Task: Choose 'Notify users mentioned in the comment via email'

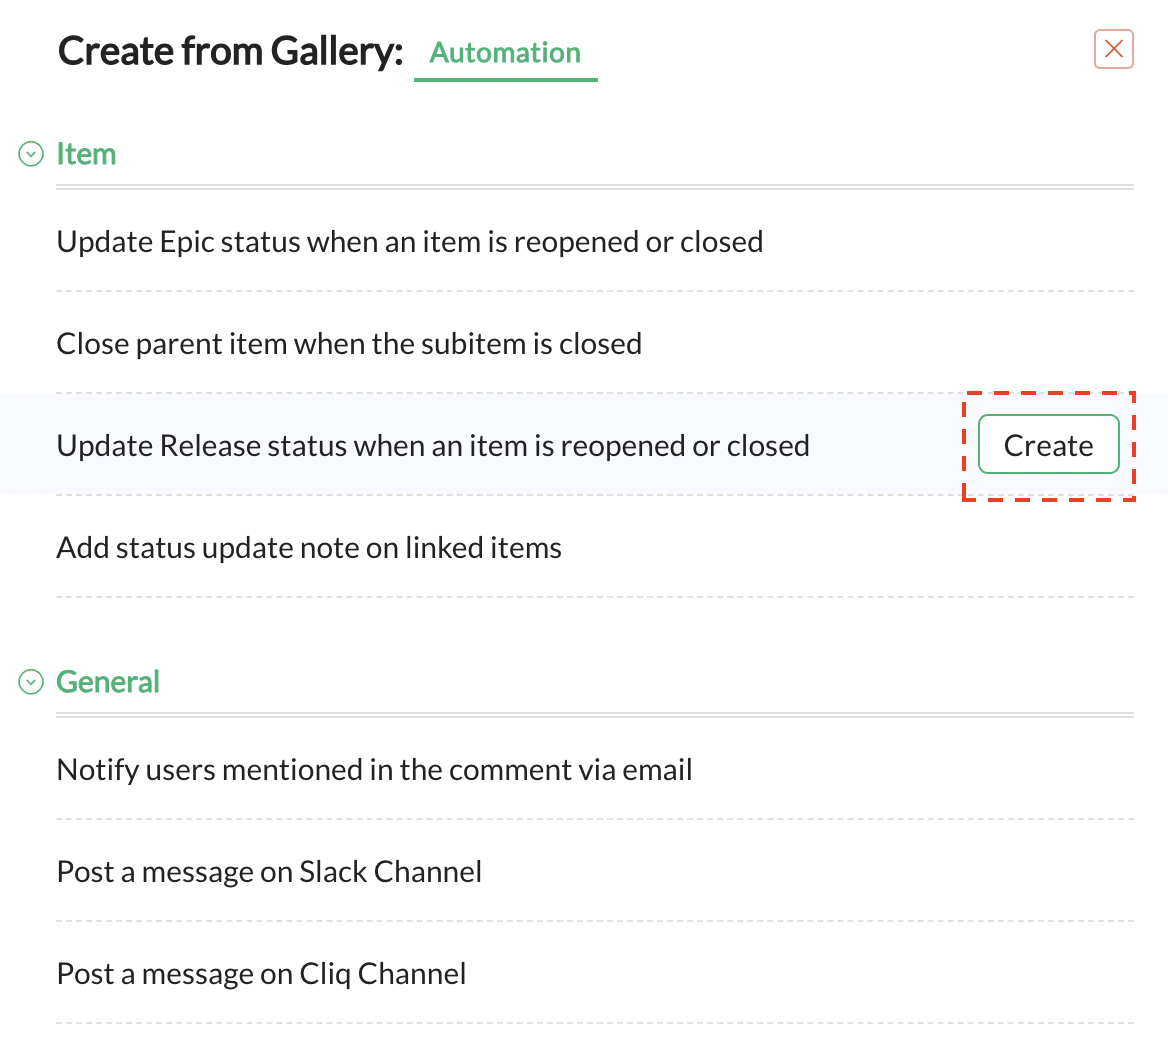Action: click(x=374, y=770)
